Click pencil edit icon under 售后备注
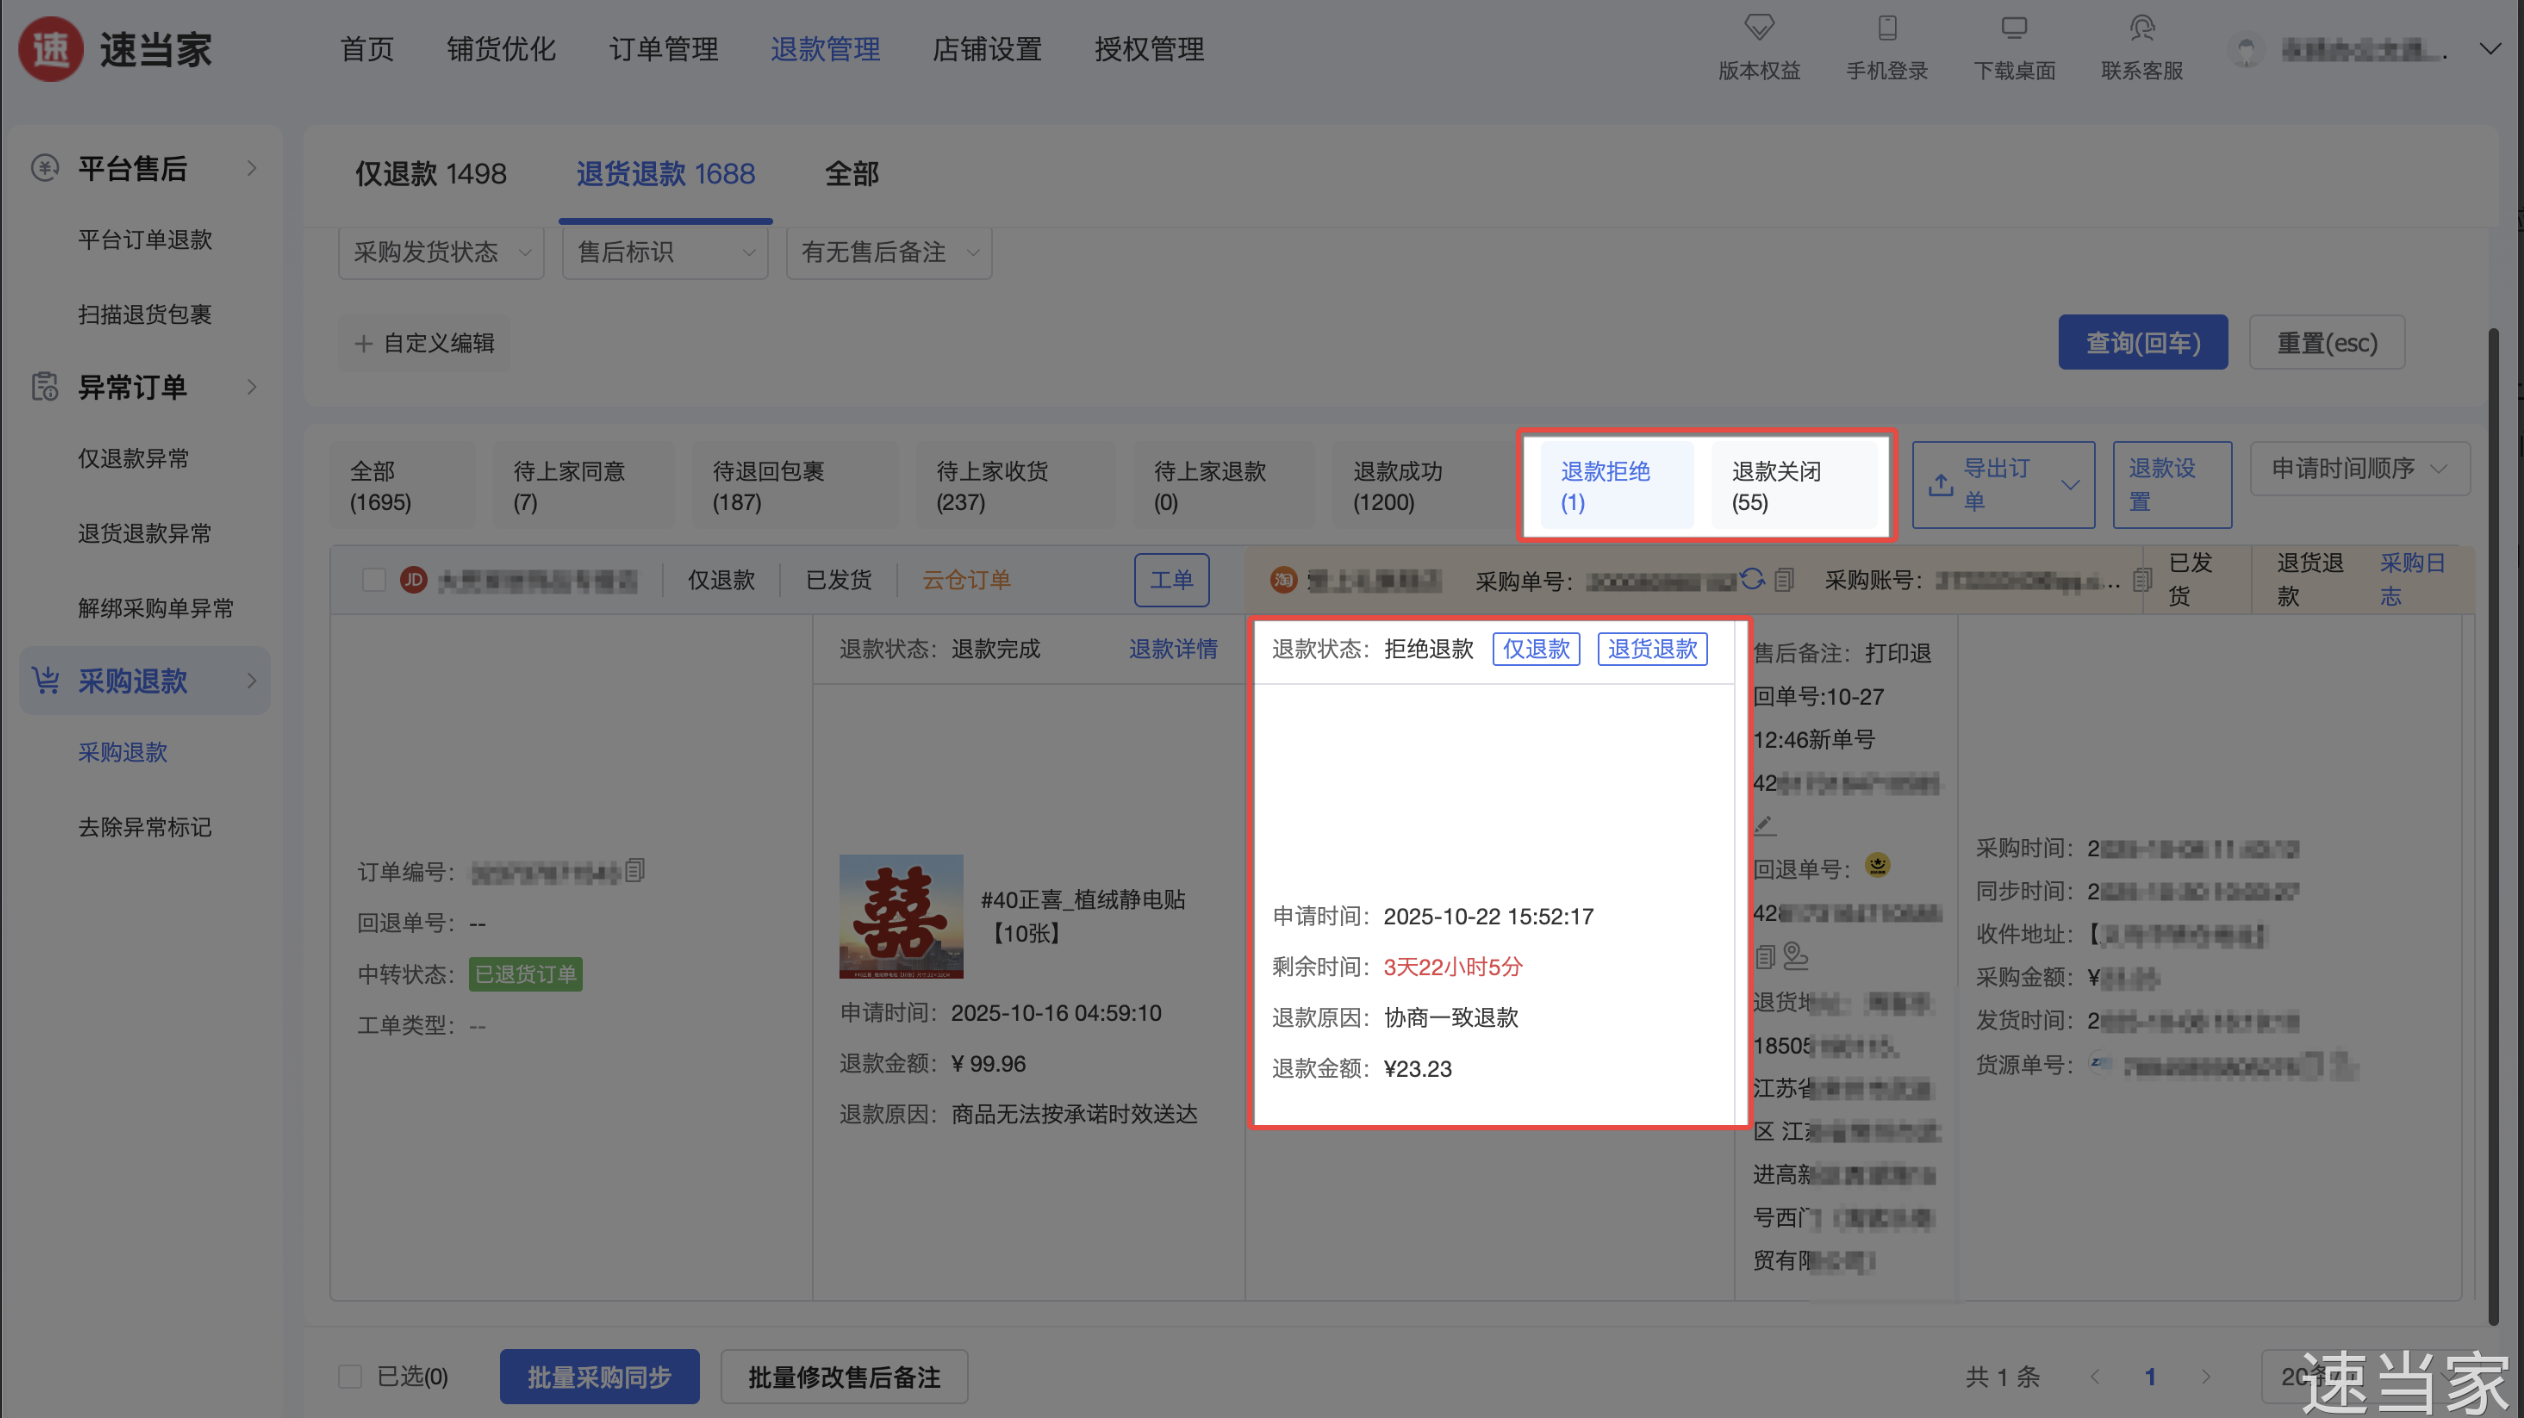The height and width of the screenshot is (1418, 2524). pos(1765,825)
